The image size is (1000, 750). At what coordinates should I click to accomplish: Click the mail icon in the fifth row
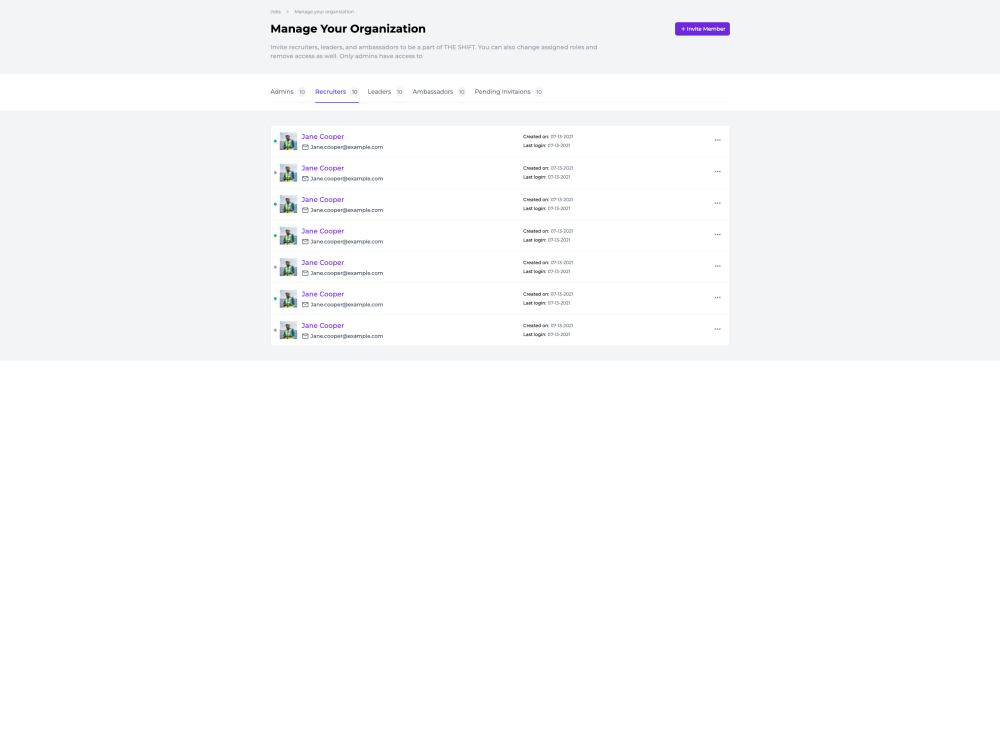pyautogui.click(x=305, y=273)
